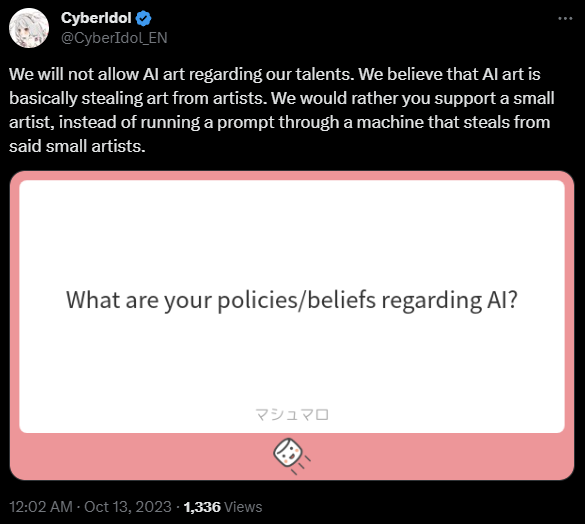Click the pink top border of the card
585x524 pixels.
(292, 176)
